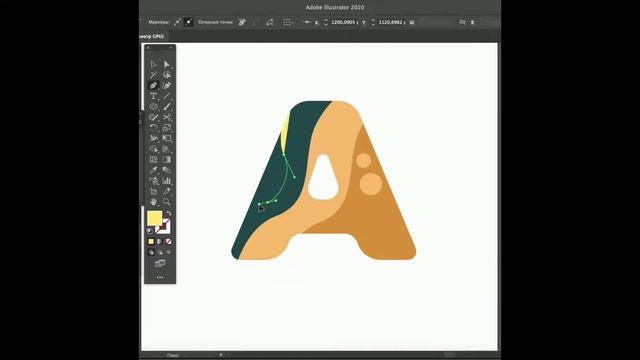Select the Direct Selection tool

[167, 64]
